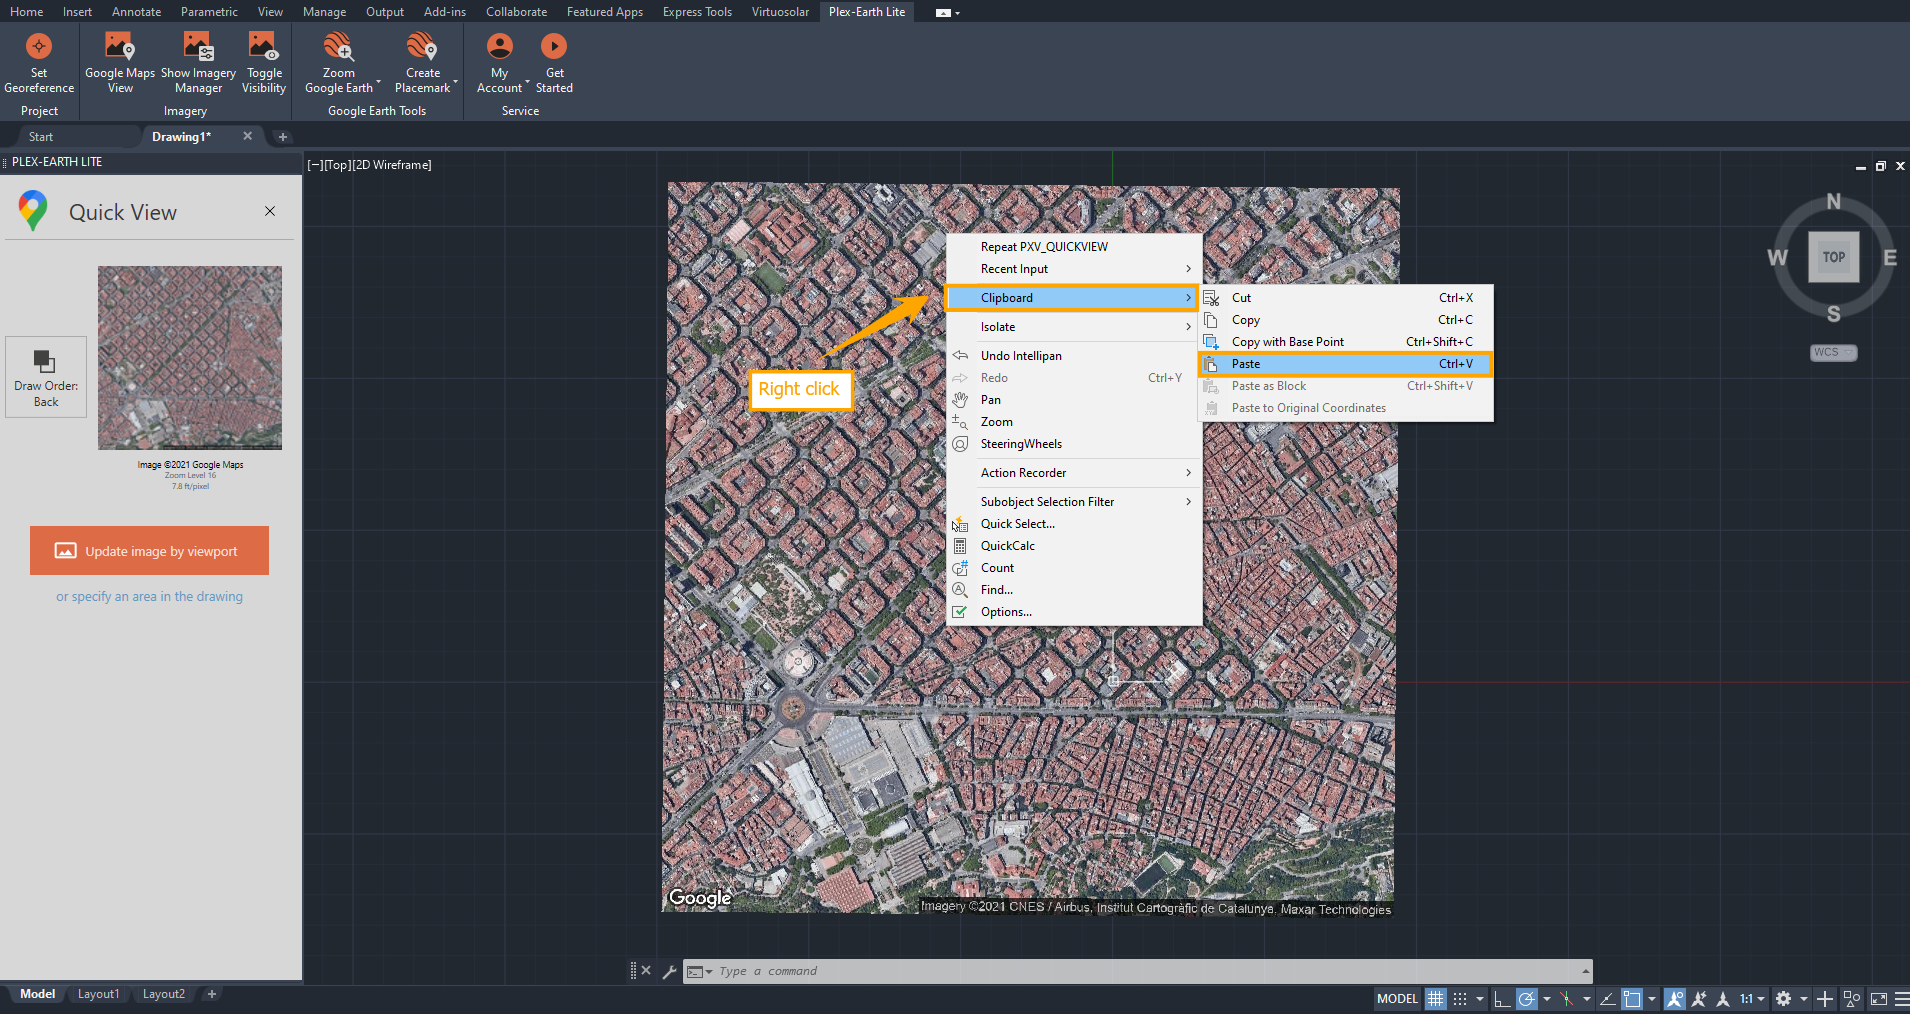Select Options... in context menu
The height and width of the screenshot is (1014, 1910).
[x=1074, y=612]
